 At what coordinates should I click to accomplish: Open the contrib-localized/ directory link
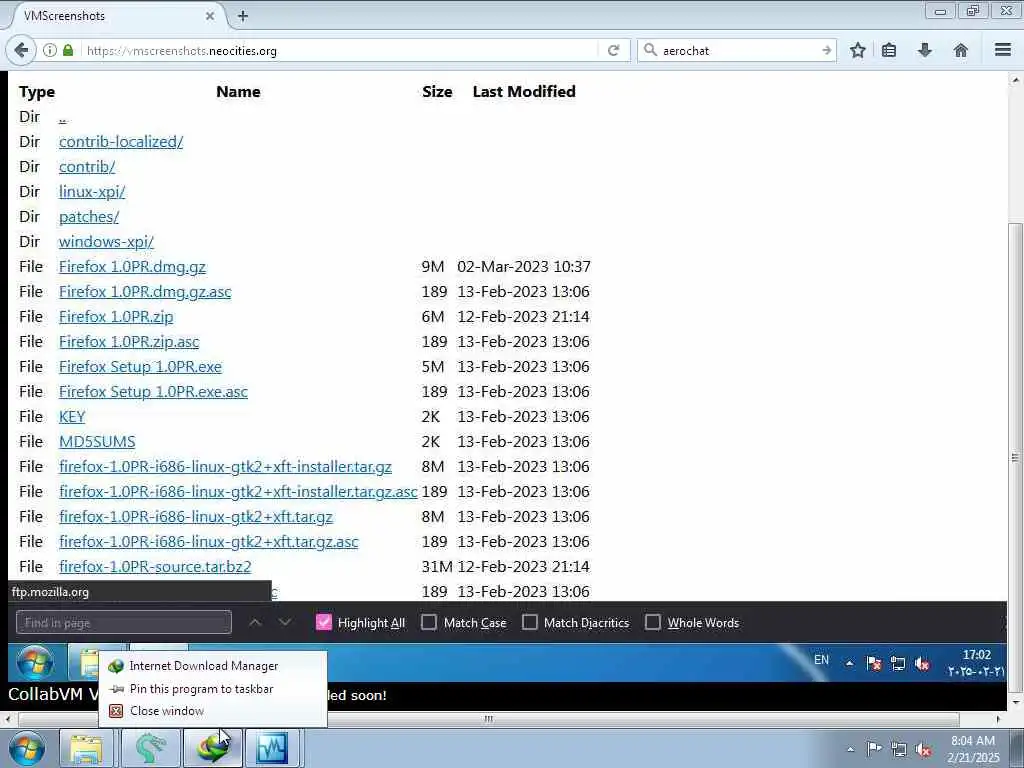(x=121, y=142)
